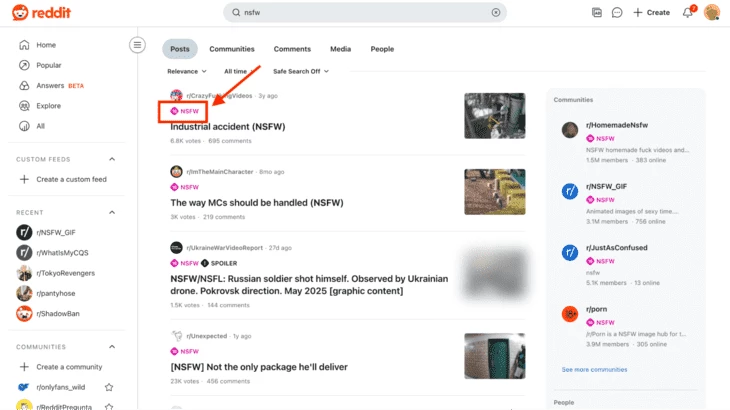
Task: Click r/UkraineWarVideoReport community avatar
Action: [x=176, y=248]
